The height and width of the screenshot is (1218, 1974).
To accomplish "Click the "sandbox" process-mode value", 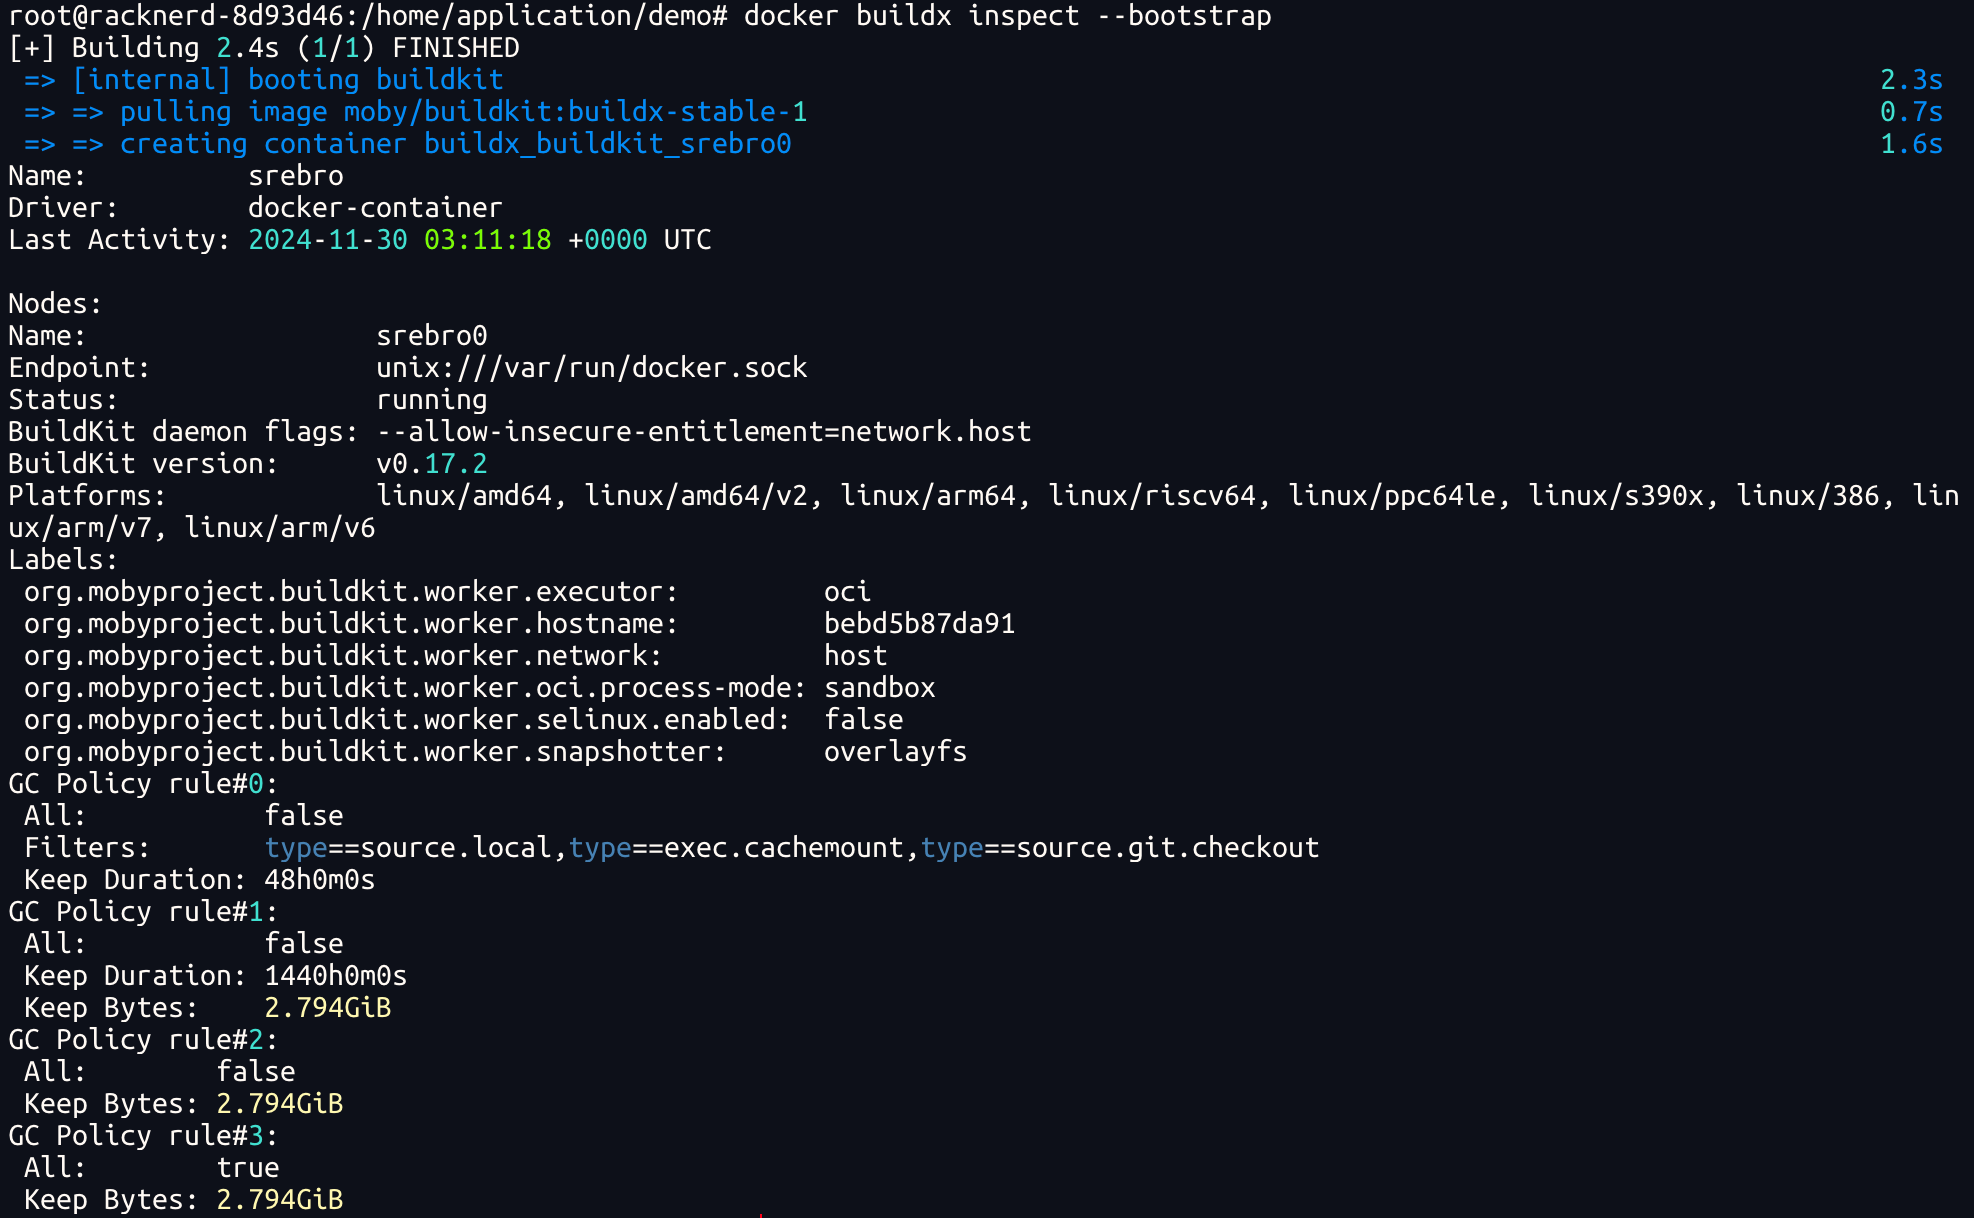I will tap(879, 688).
